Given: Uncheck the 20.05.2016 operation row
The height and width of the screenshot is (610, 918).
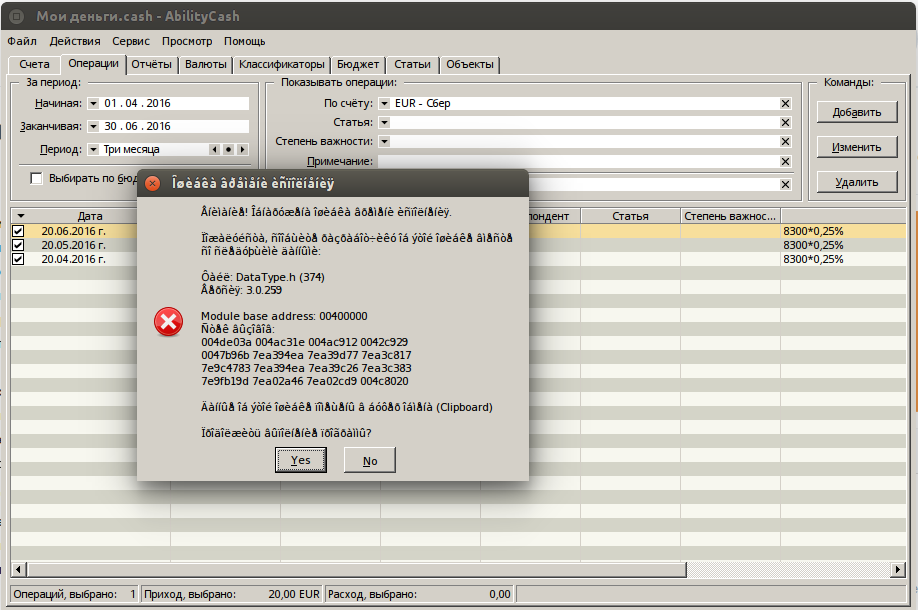Looking at the screenshot, I should tap(18, 245).
